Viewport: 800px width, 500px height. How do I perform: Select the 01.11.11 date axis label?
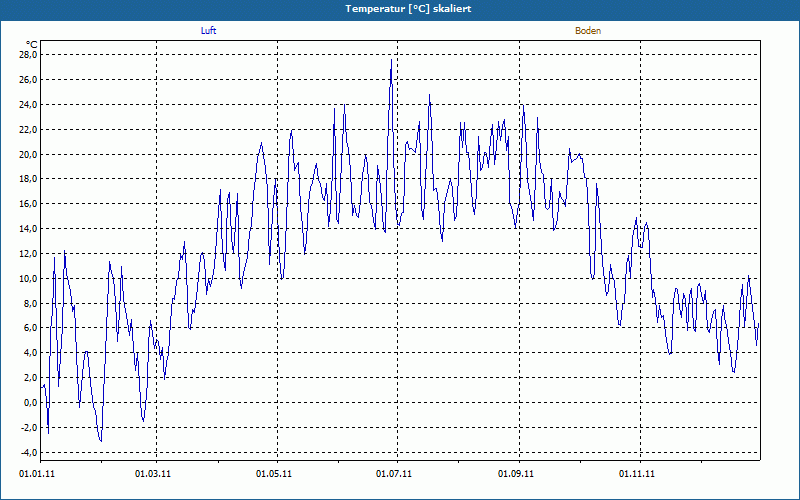coord(637,474)
